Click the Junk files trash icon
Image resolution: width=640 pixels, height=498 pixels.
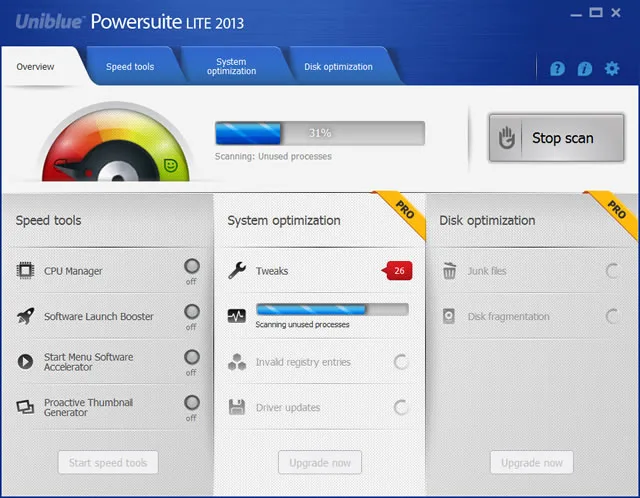[449, 271]
